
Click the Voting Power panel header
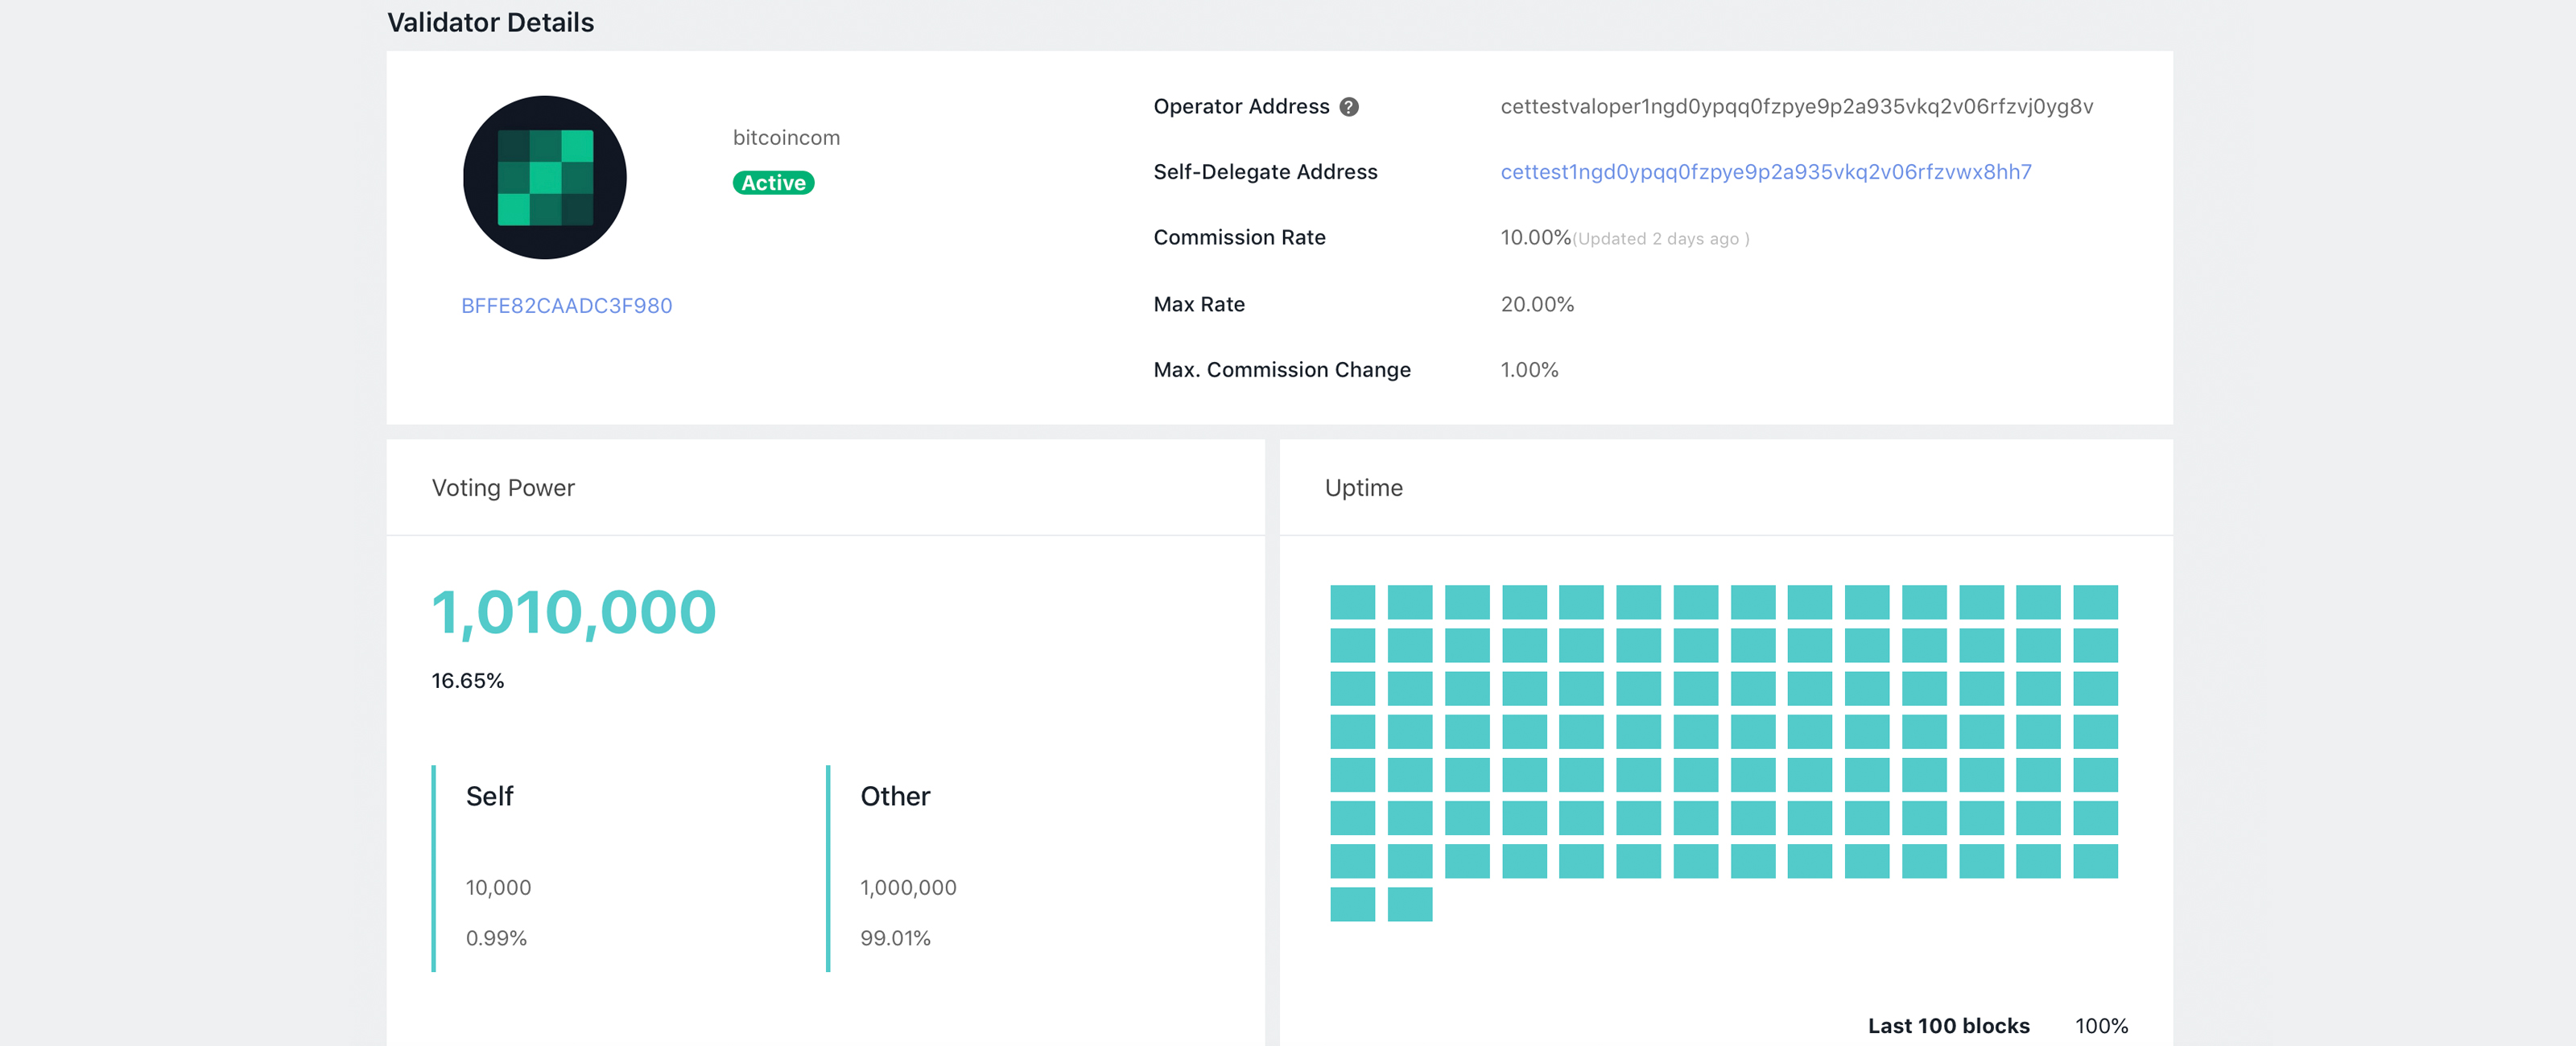[x=503, y=488]
